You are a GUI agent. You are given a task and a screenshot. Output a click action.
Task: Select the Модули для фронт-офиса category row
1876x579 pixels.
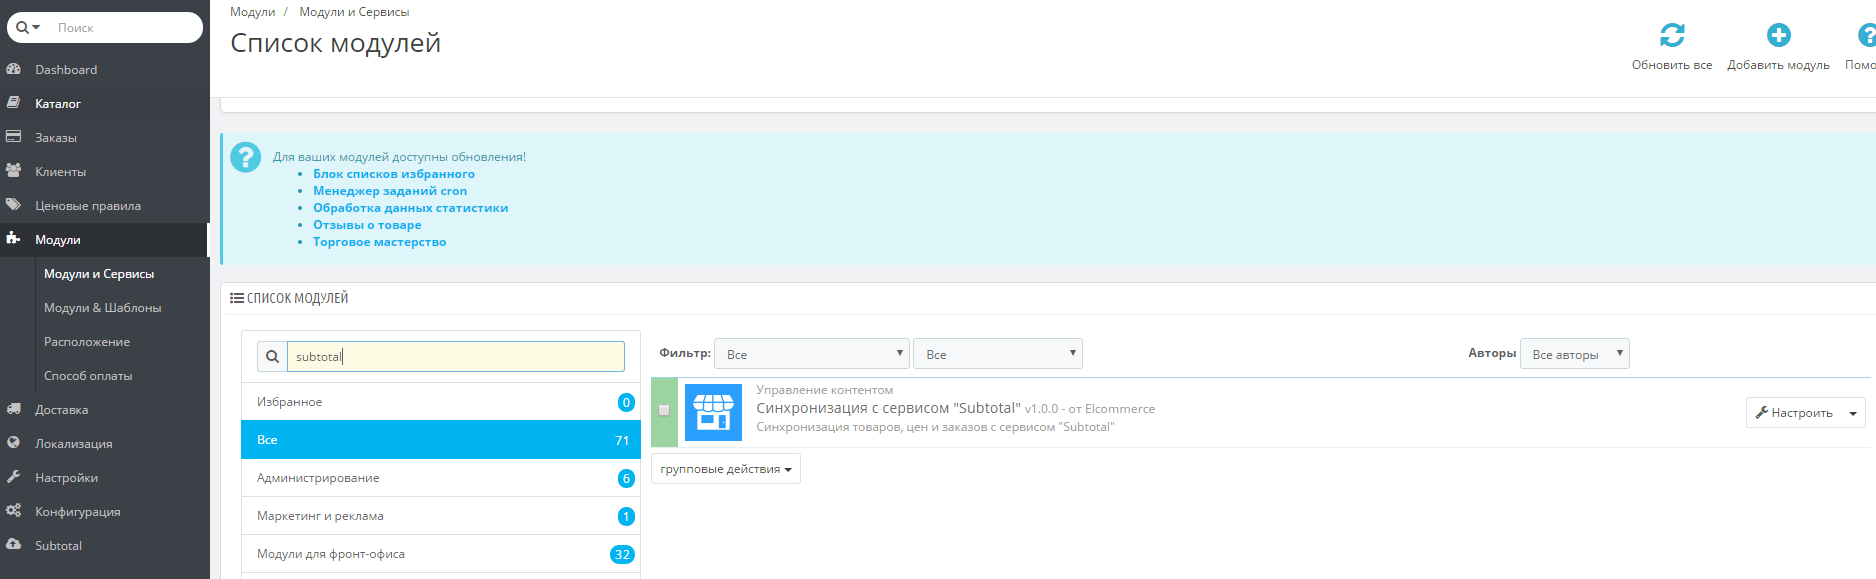tap(441, 554)
